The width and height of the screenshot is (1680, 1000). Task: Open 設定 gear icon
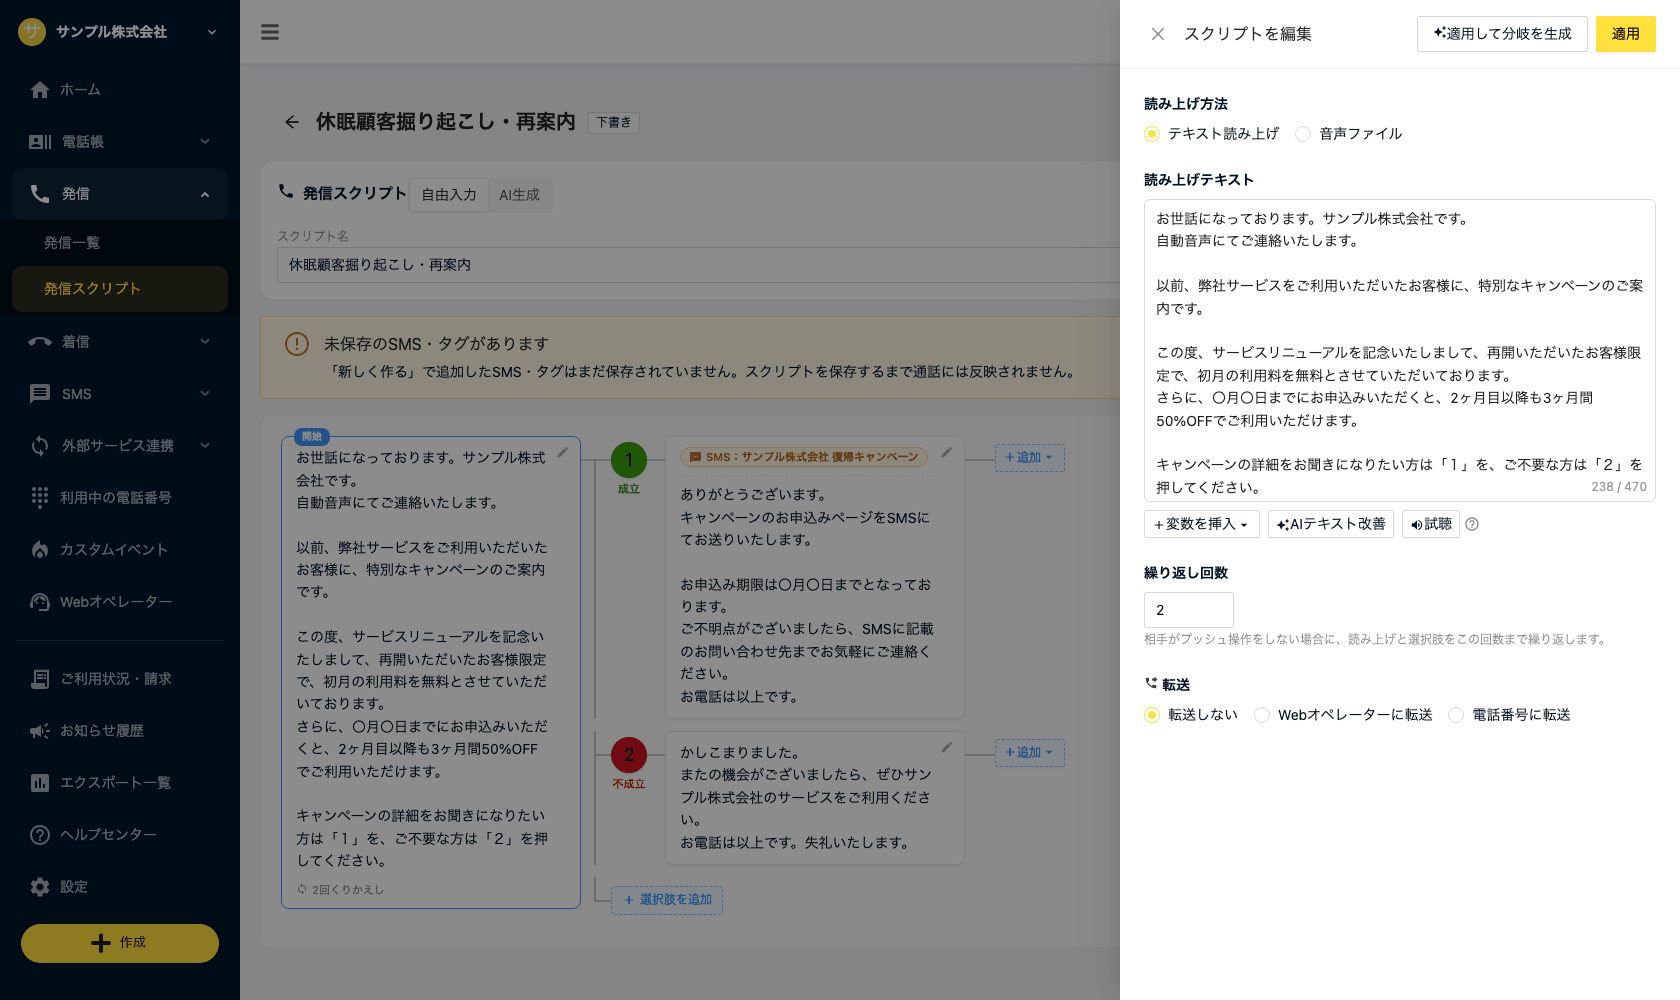pos(40,887)
